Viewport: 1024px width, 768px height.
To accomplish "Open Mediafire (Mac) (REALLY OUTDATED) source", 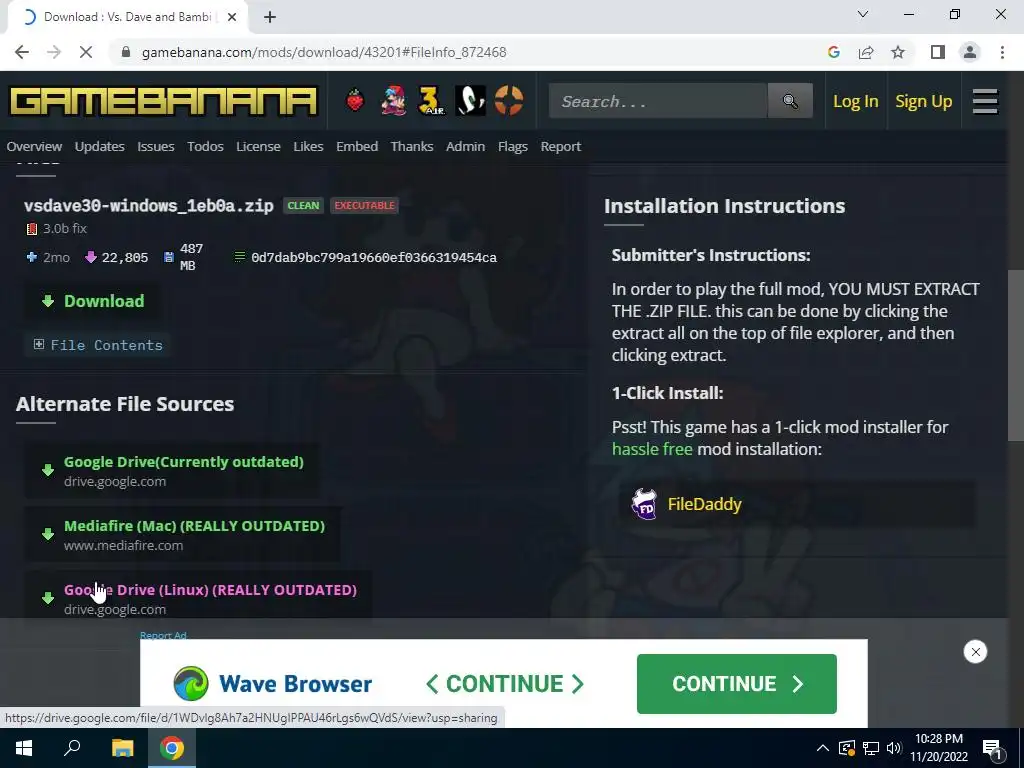I will tap(183, 534).
